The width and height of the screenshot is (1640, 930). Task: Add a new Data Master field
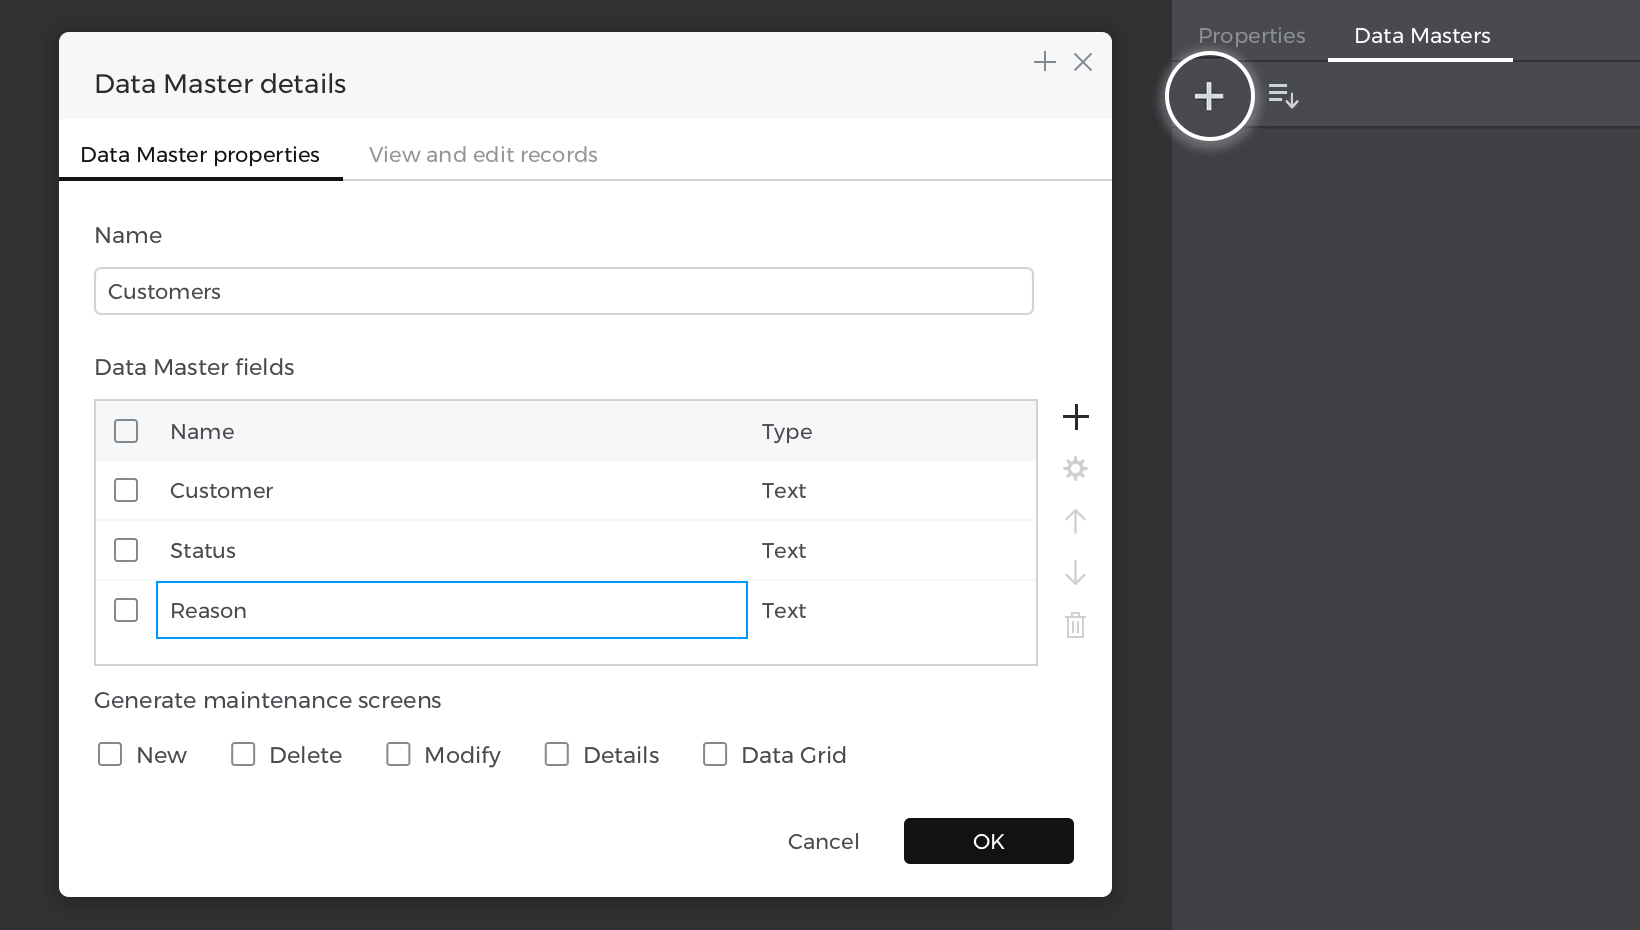coord(1075,417)
